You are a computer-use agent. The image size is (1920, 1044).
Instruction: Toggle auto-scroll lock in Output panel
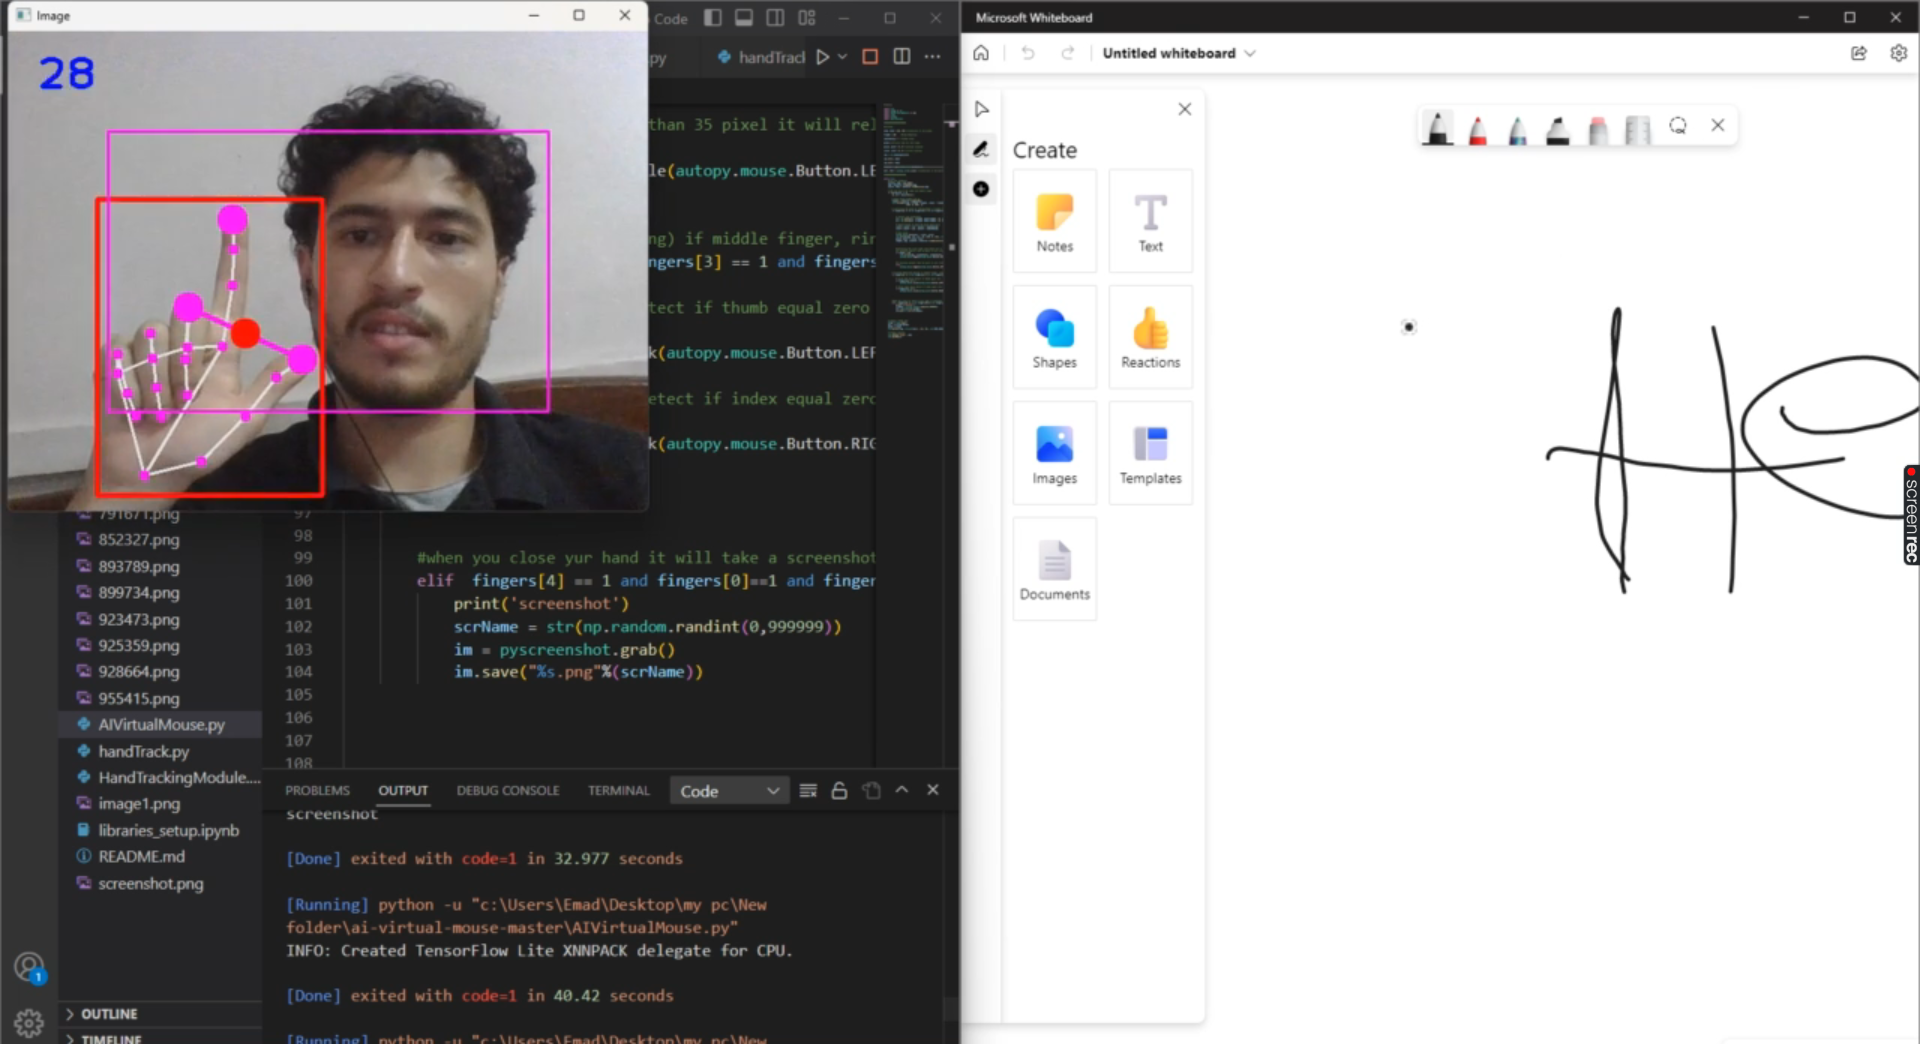pyautogui.click(x=839, y=790)
